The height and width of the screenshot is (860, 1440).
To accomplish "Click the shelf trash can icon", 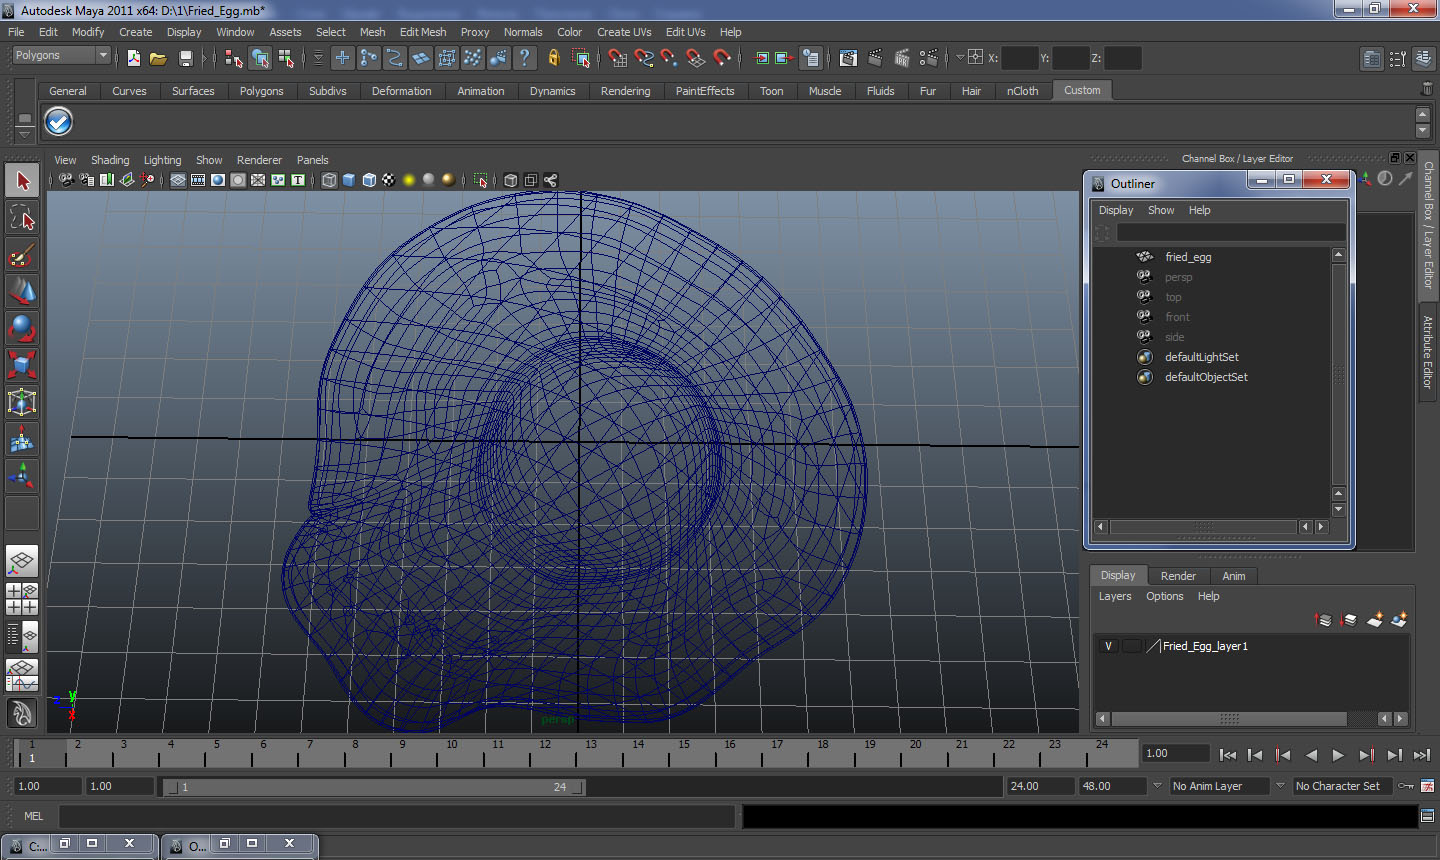I will pyautogui.click(x=1427, y=89).
